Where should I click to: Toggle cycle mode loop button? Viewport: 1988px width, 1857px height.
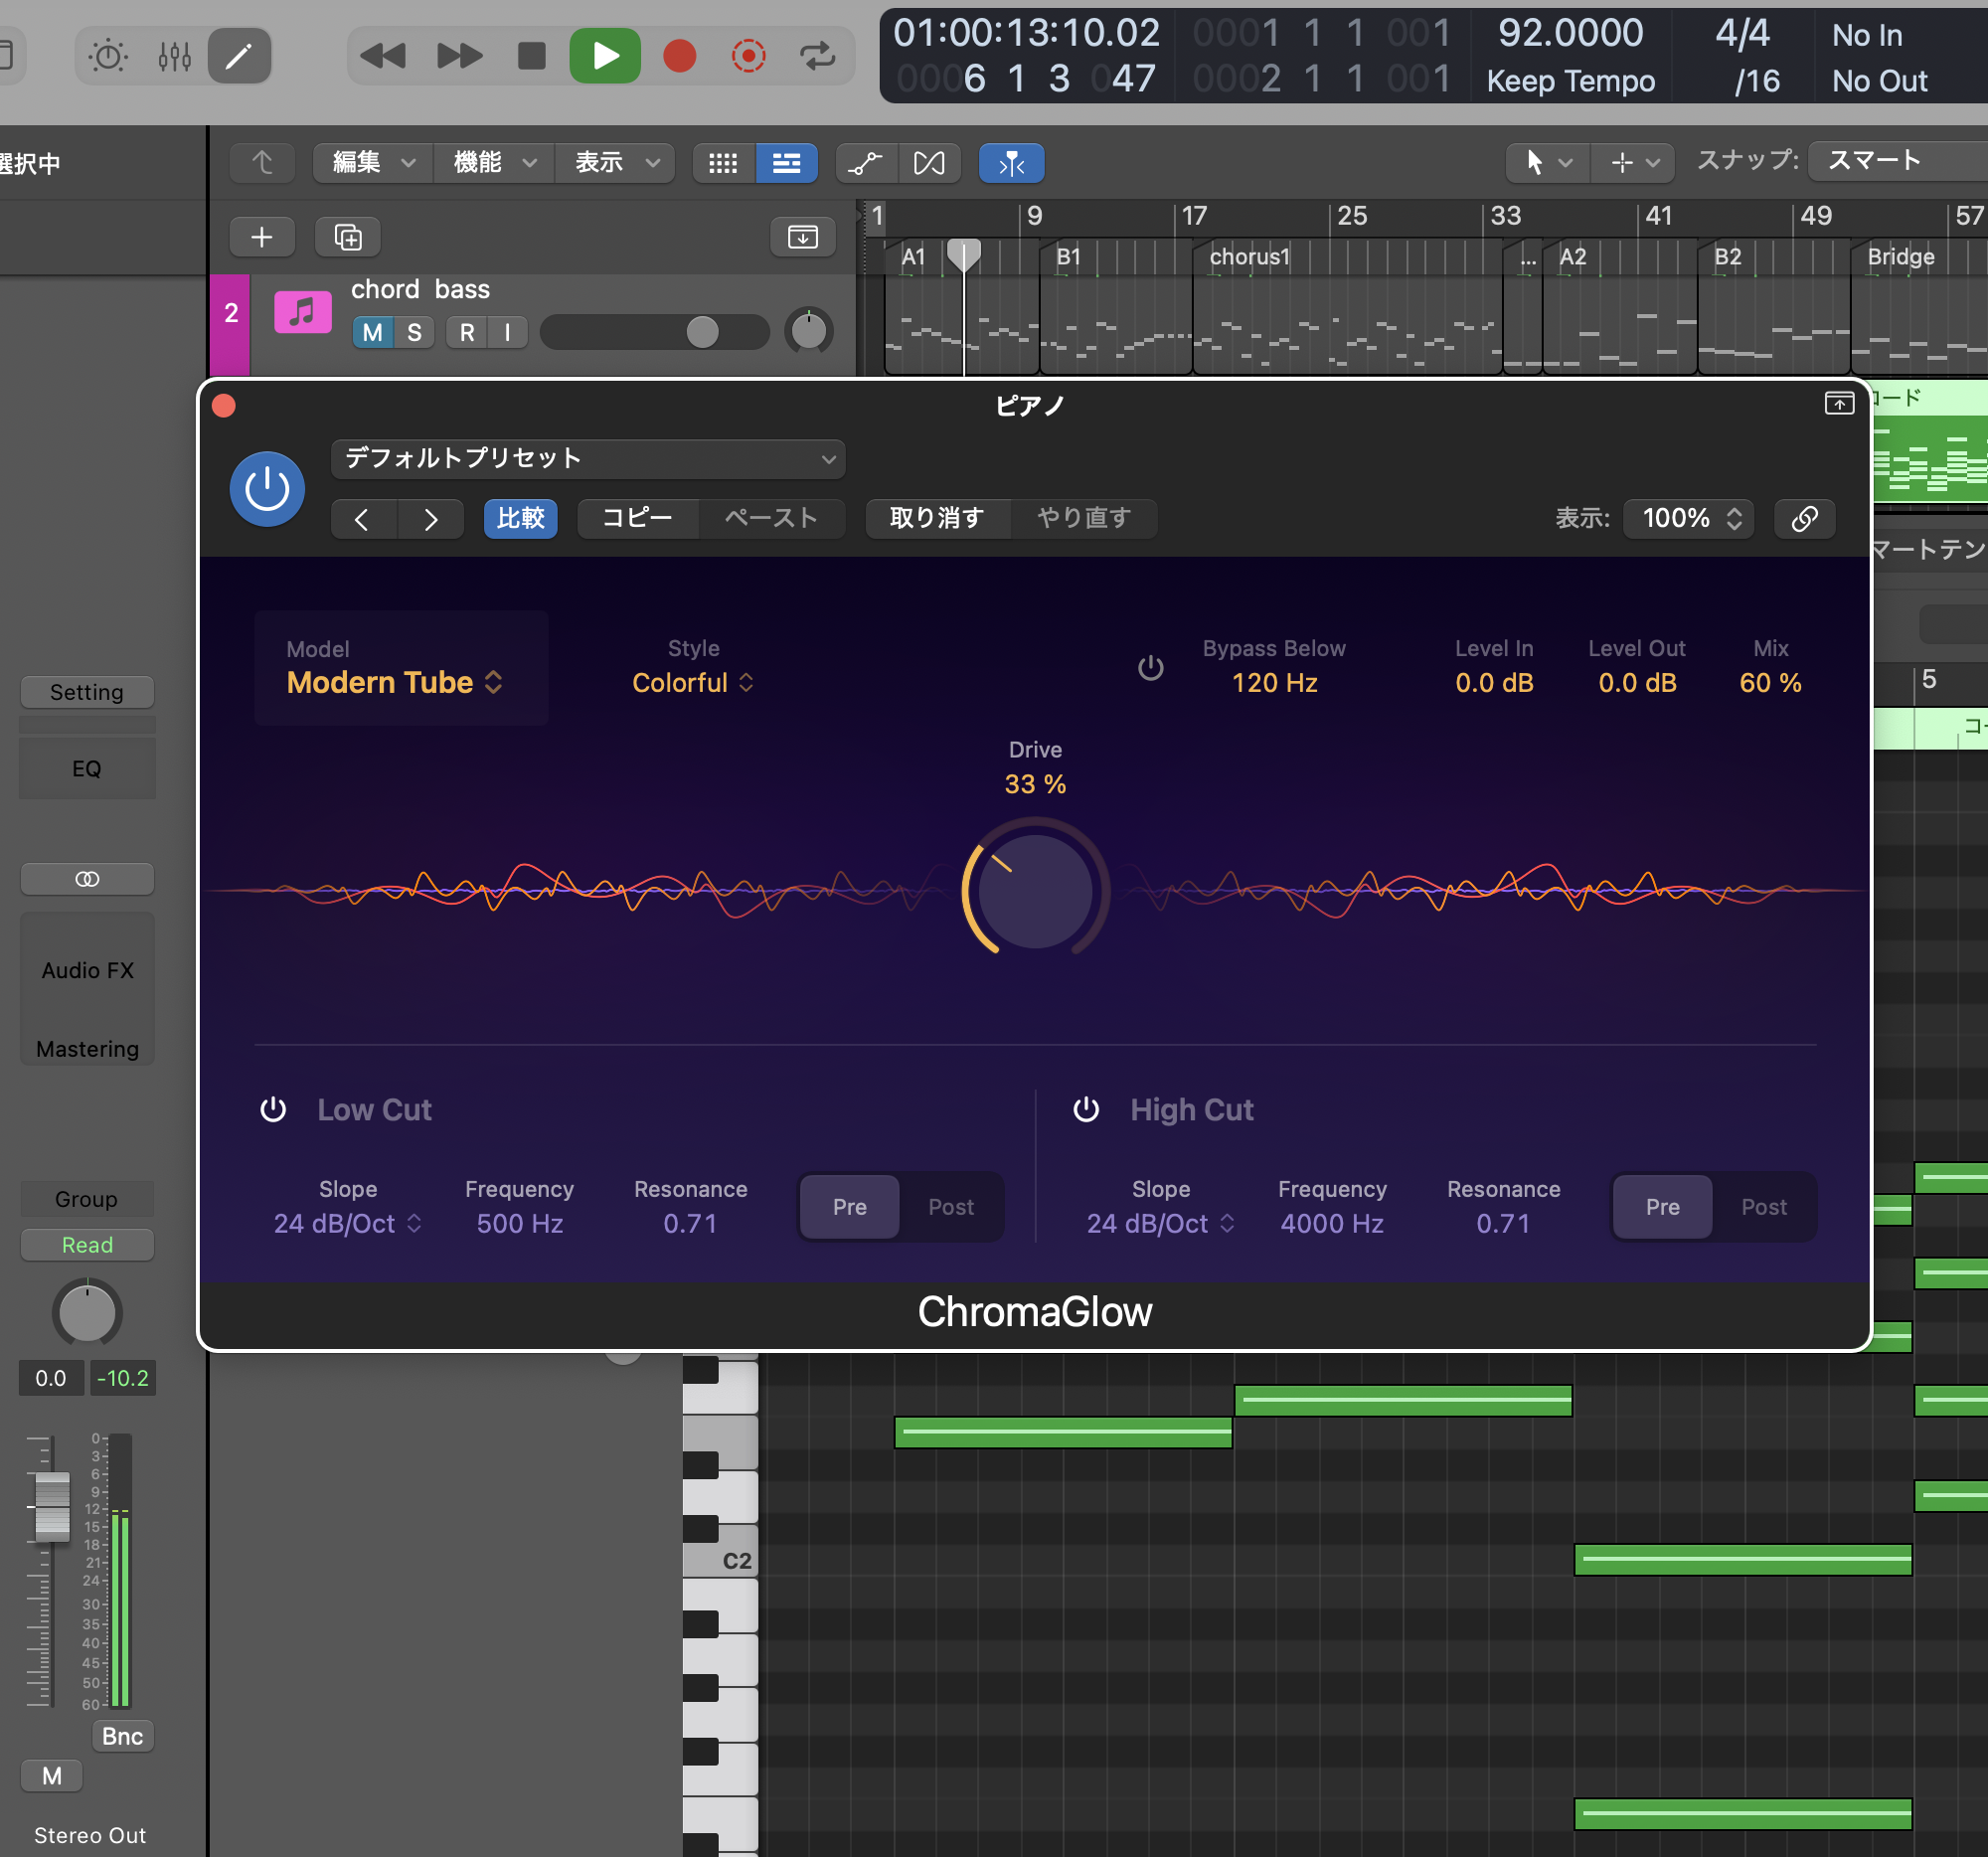coord(817,56)
